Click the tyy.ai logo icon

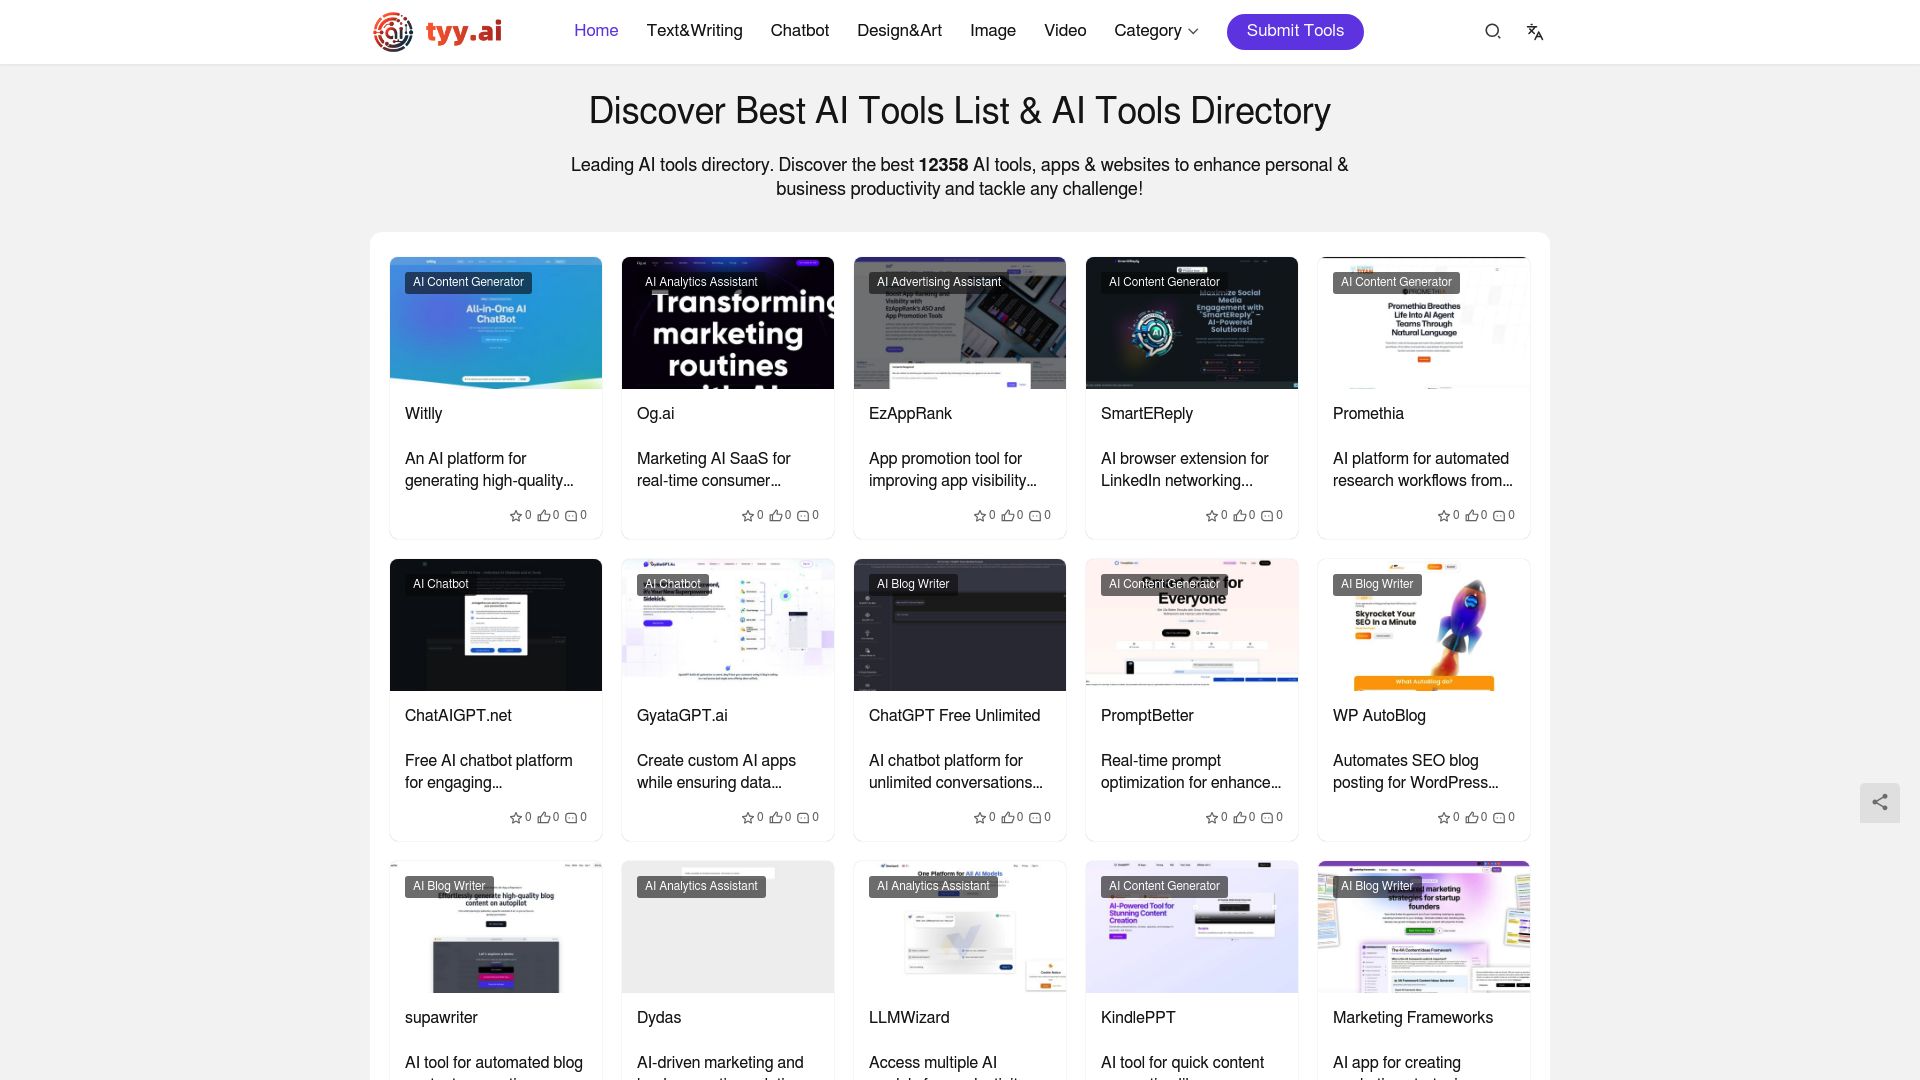click(x=392, y=31)
